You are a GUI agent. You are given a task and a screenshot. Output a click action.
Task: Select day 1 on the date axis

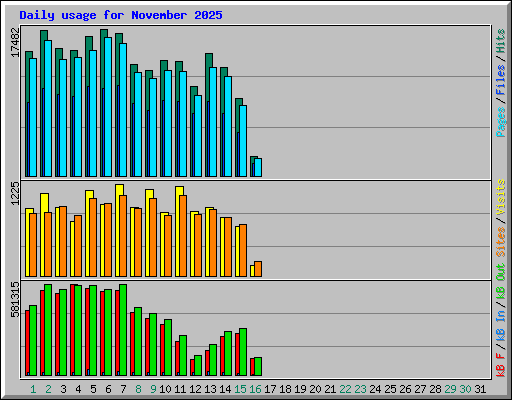pos(33,389)
